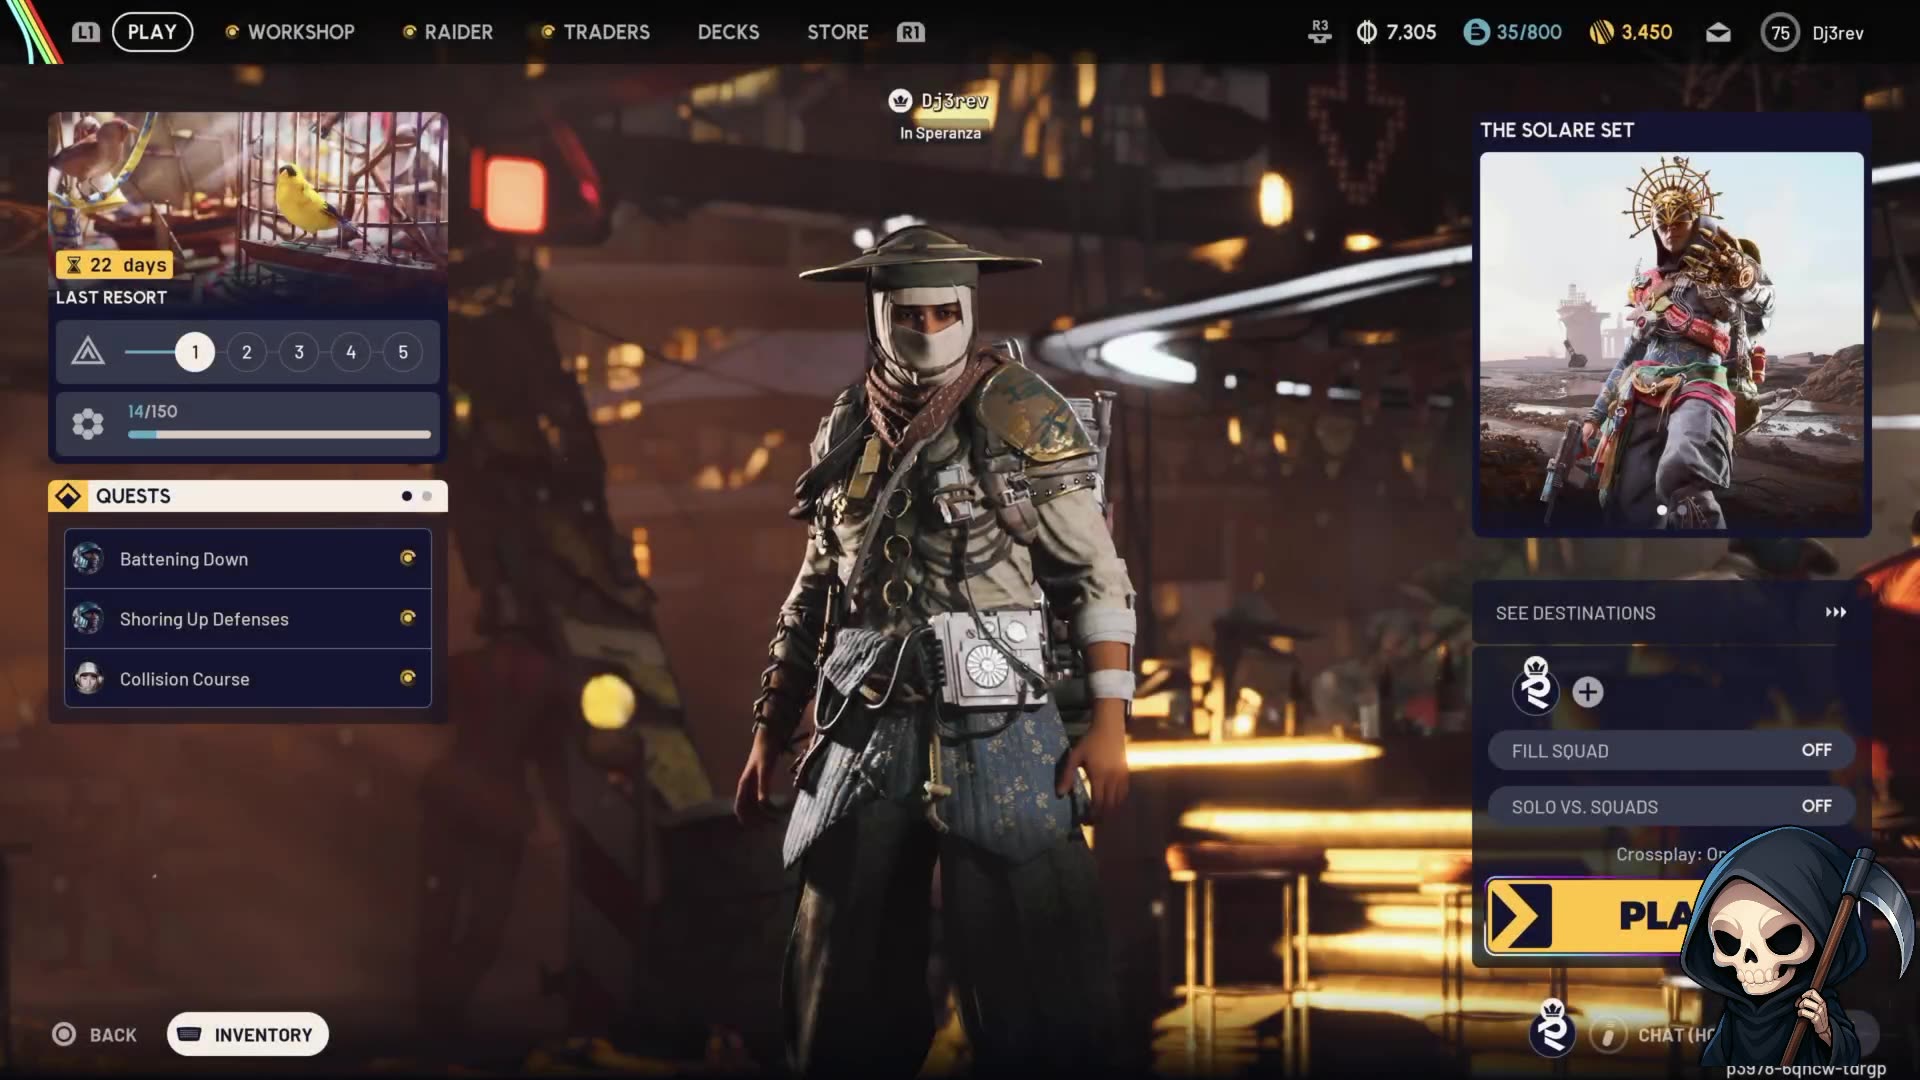The height and width of the screenshot is (1080, 1920).
Task: Click the Shoring Up Defenses trader avatar
Action: 88,618
